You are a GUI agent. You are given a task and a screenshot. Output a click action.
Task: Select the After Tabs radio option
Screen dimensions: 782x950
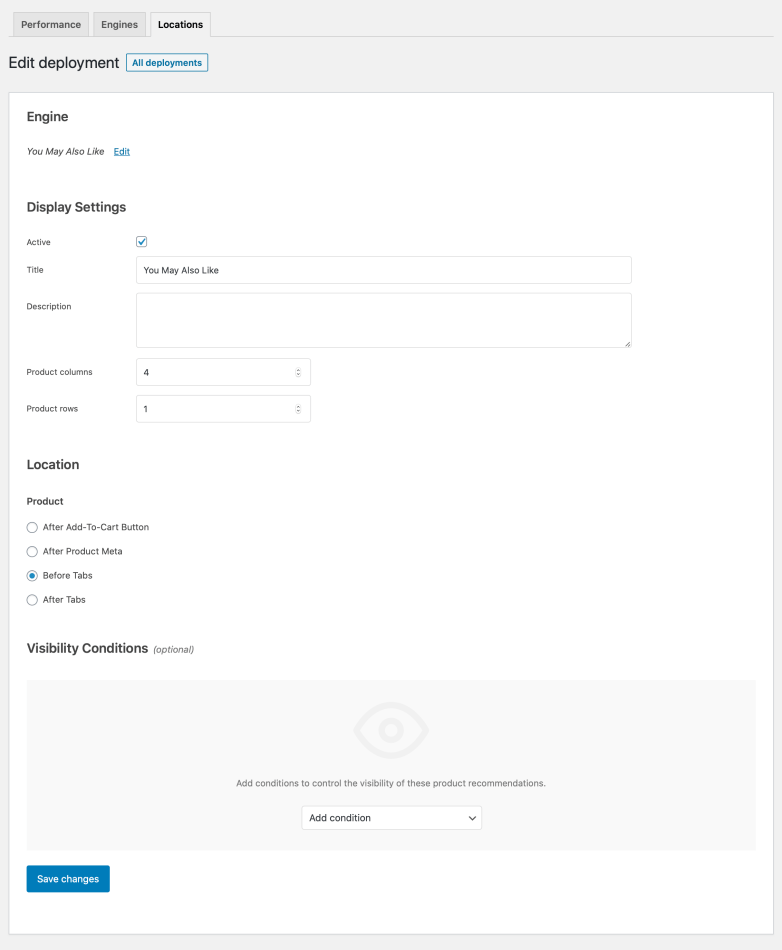click(x=32, y=600)
